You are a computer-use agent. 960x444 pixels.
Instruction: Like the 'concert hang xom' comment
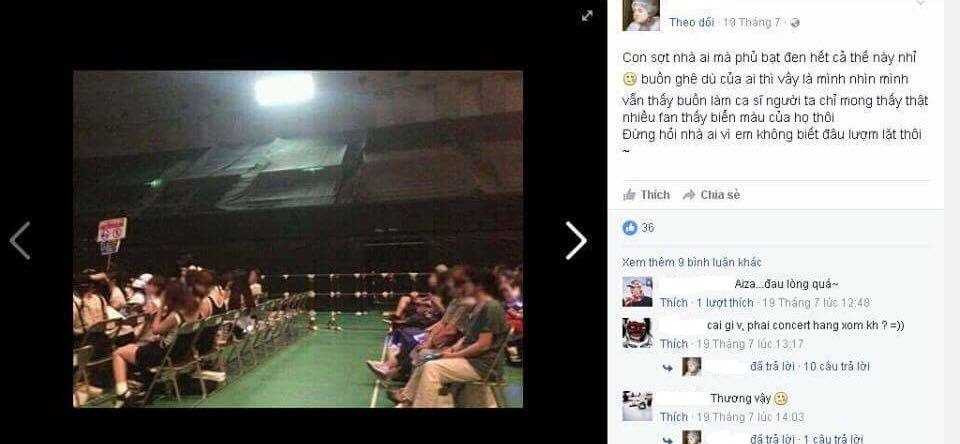pyautogui.click(x=673, y=344)
